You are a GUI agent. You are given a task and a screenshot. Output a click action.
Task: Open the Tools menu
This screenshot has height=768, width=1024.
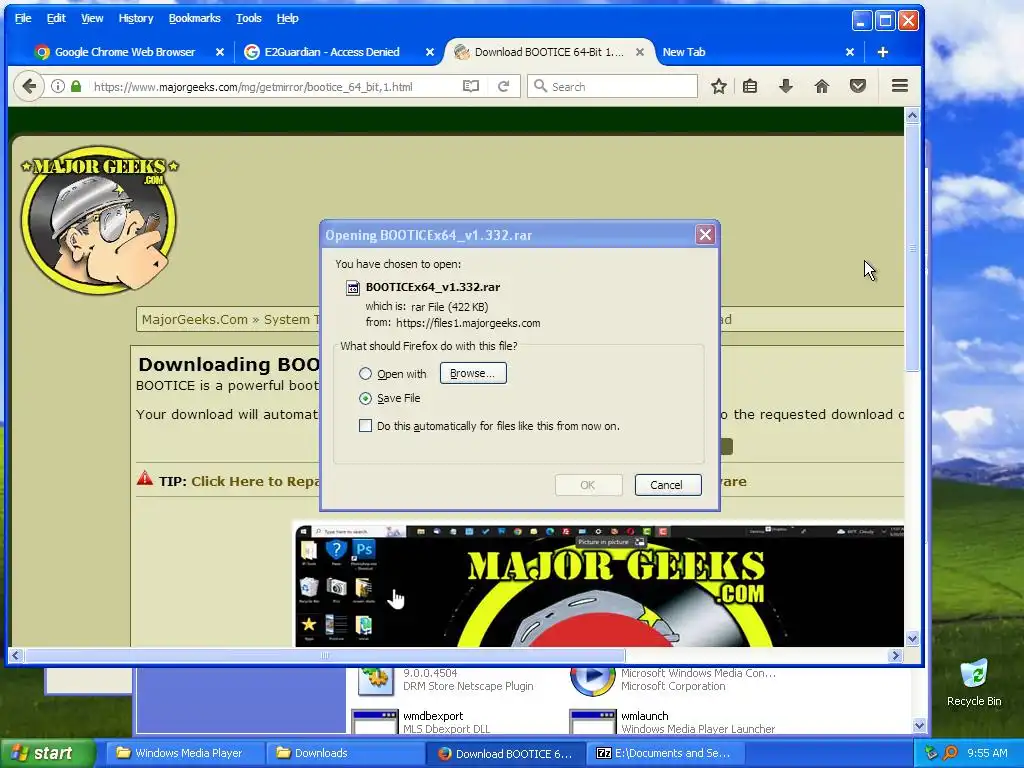point(249,18)
